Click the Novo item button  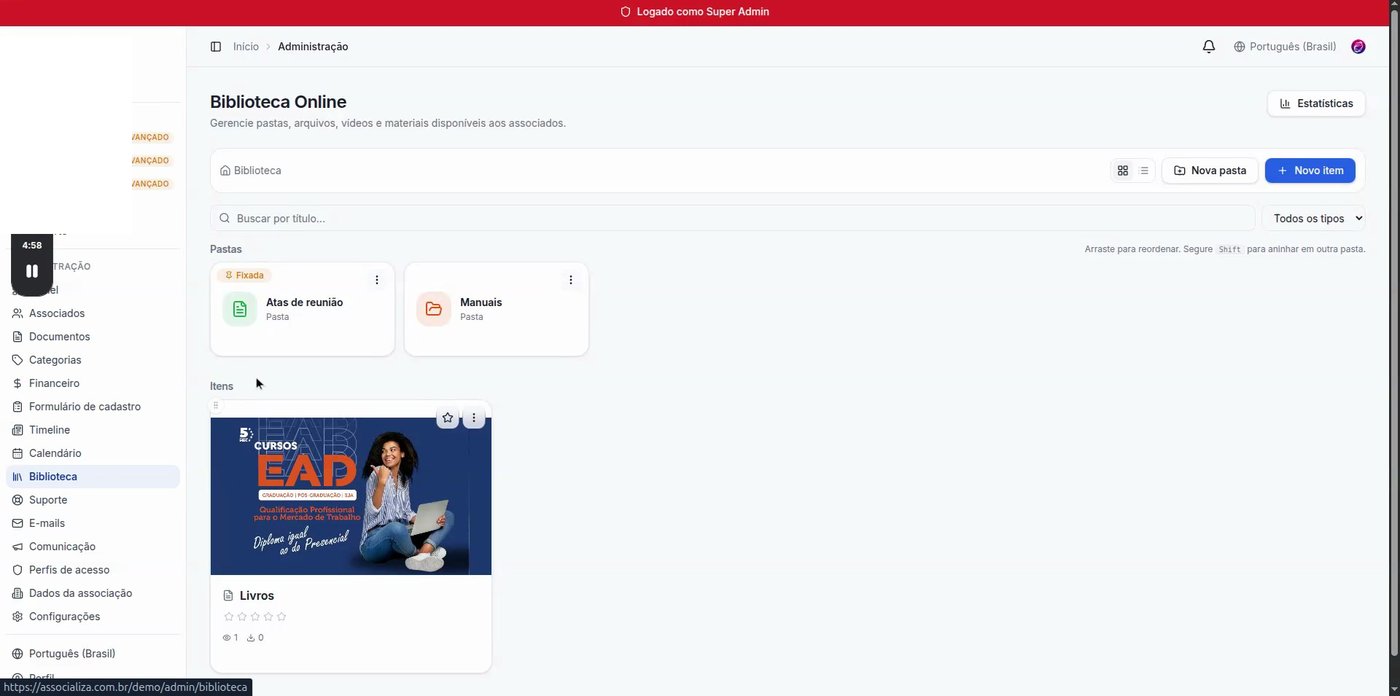click(1310, 170)
